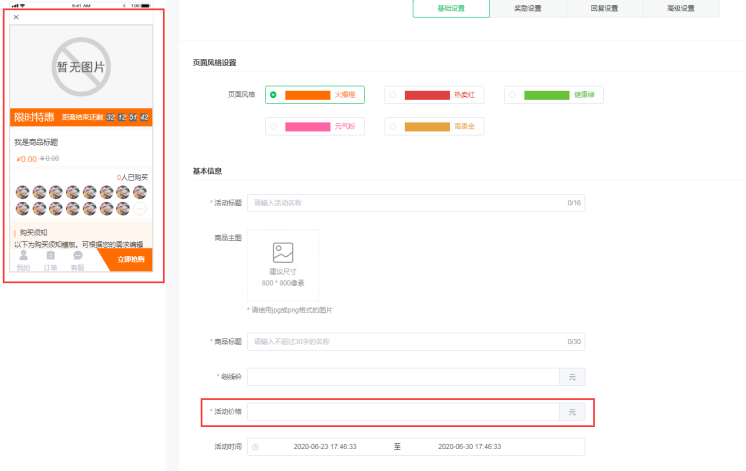This screenshot has width=746, height=471.
Task: Click the first buyer avatar in preview
Action: (22, 192)
